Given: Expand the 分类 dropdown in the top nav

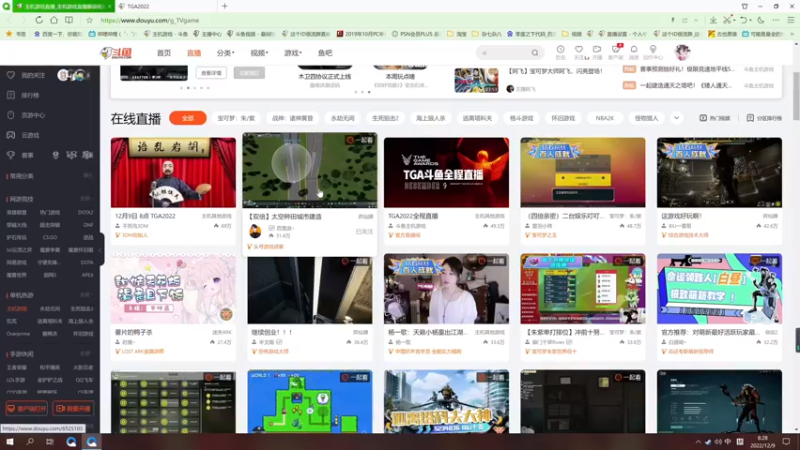Looking at the screenshot, I should [x=225, y=53].
